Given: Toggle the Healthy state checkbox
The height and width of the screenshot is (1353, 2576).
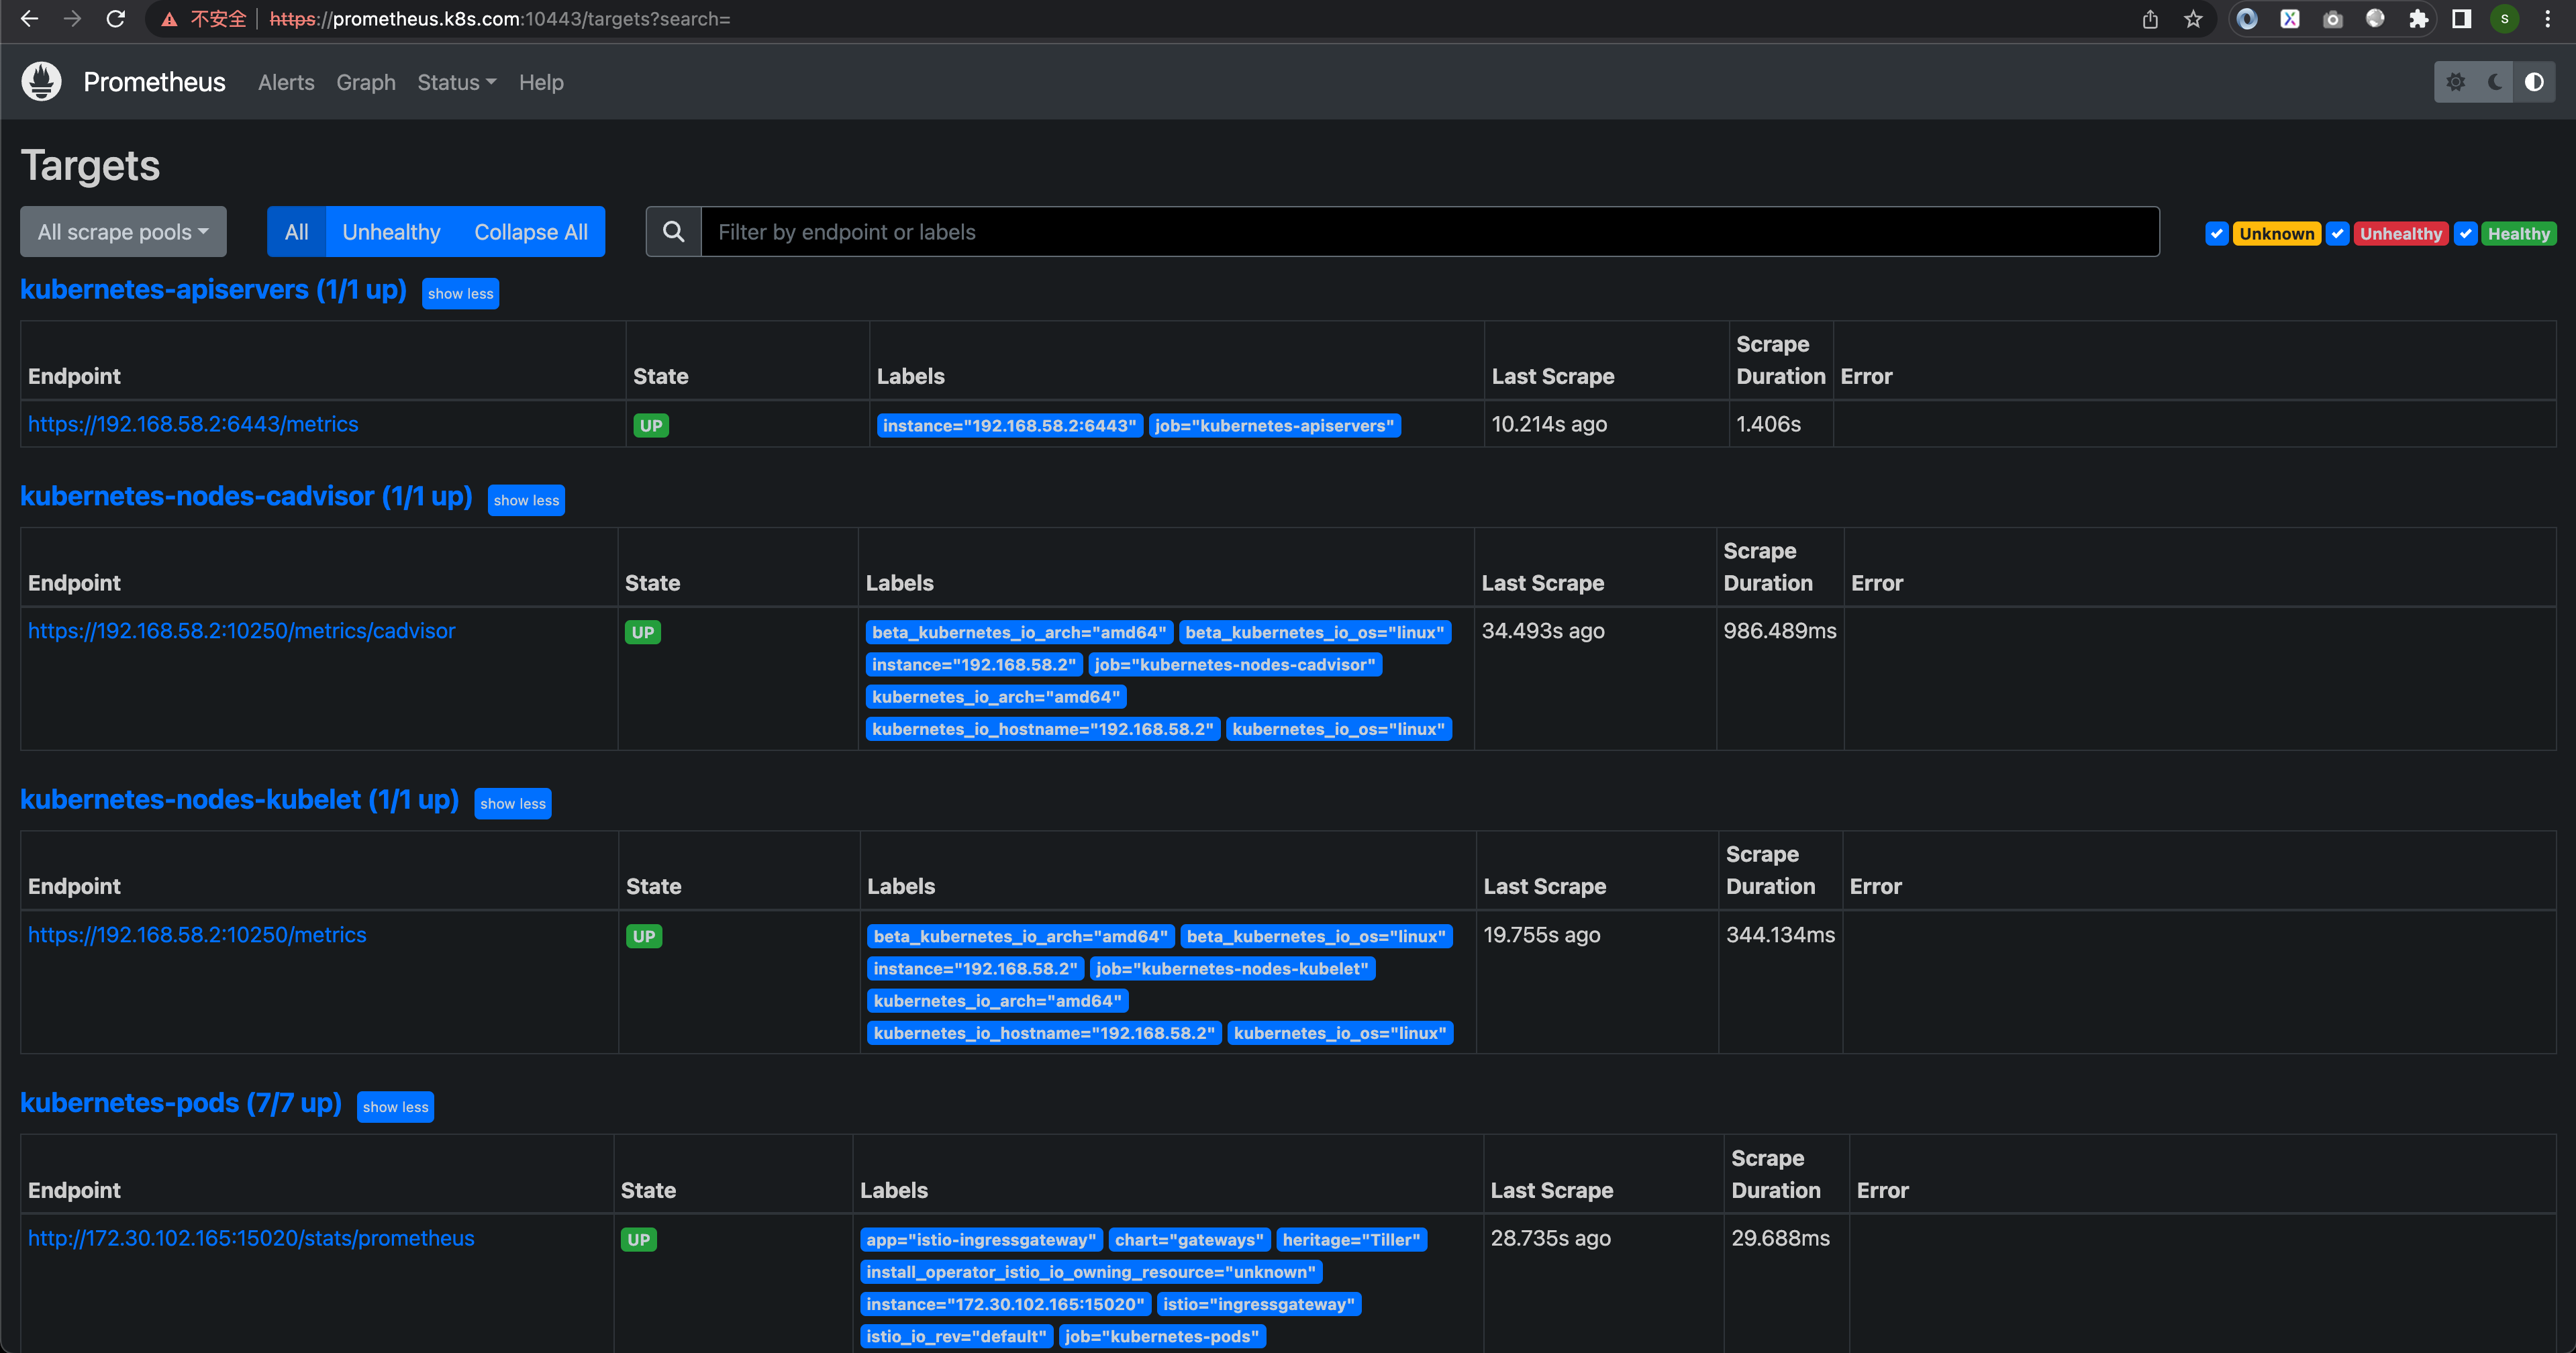Looking at the screenshot, I should [x=2466, y=233].
